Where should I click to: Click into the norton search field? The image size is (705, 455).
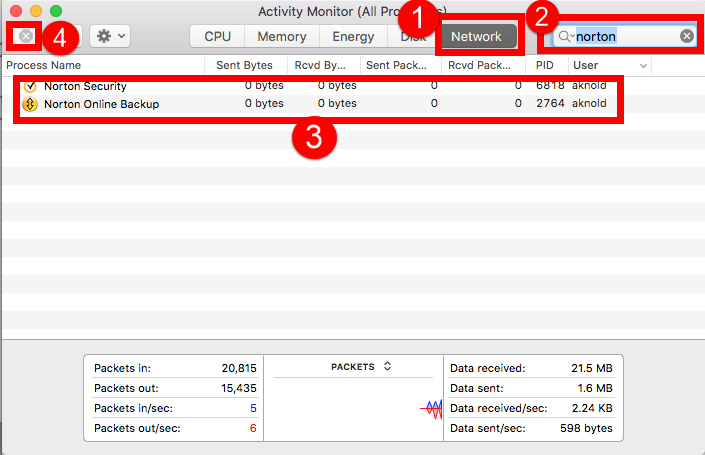point(625,36)
